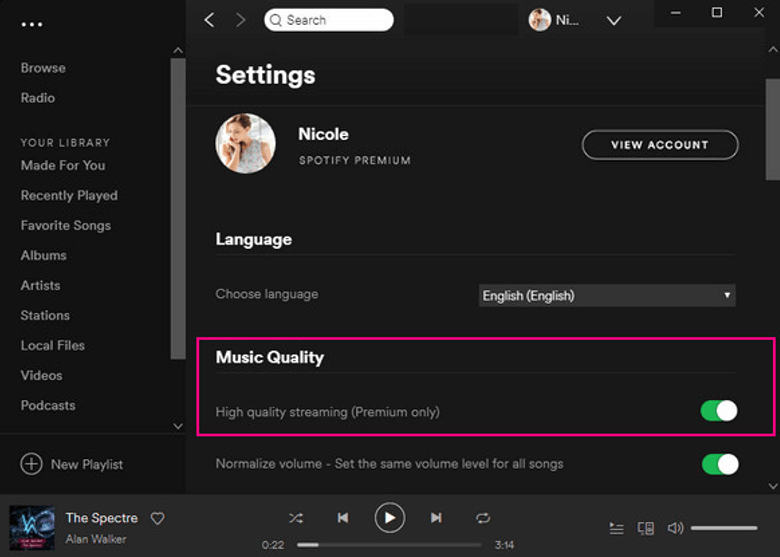This screenshot has width=780, height=557.
Task: Click sidebar scroll down arrow
Action: (178, 426)
